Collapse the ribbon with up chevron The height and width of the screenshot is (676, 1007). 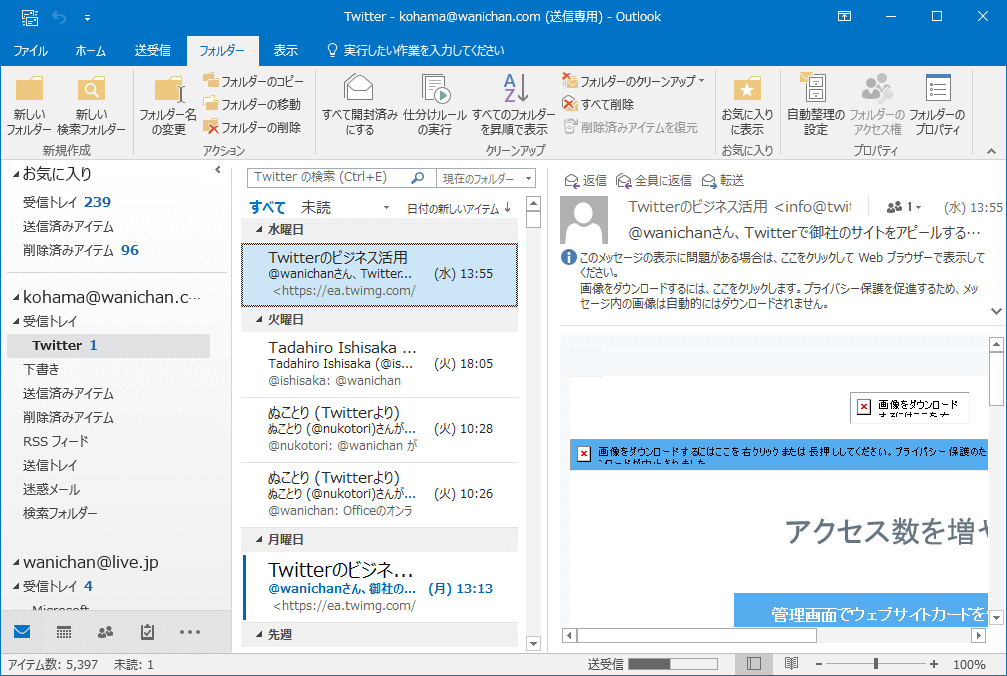click(992, 152)
